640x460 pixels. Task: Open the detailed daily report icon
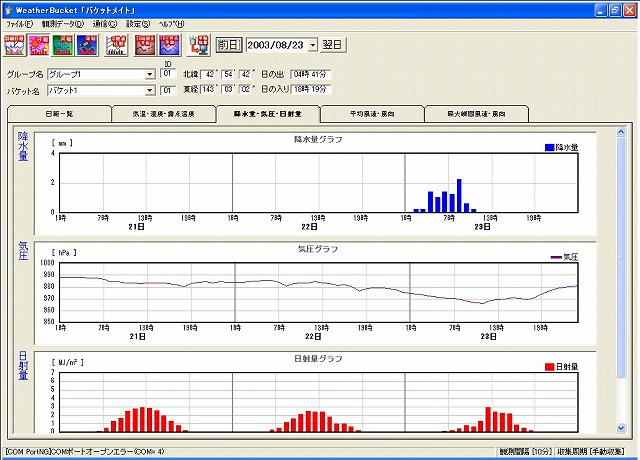[x=14, y=45]
